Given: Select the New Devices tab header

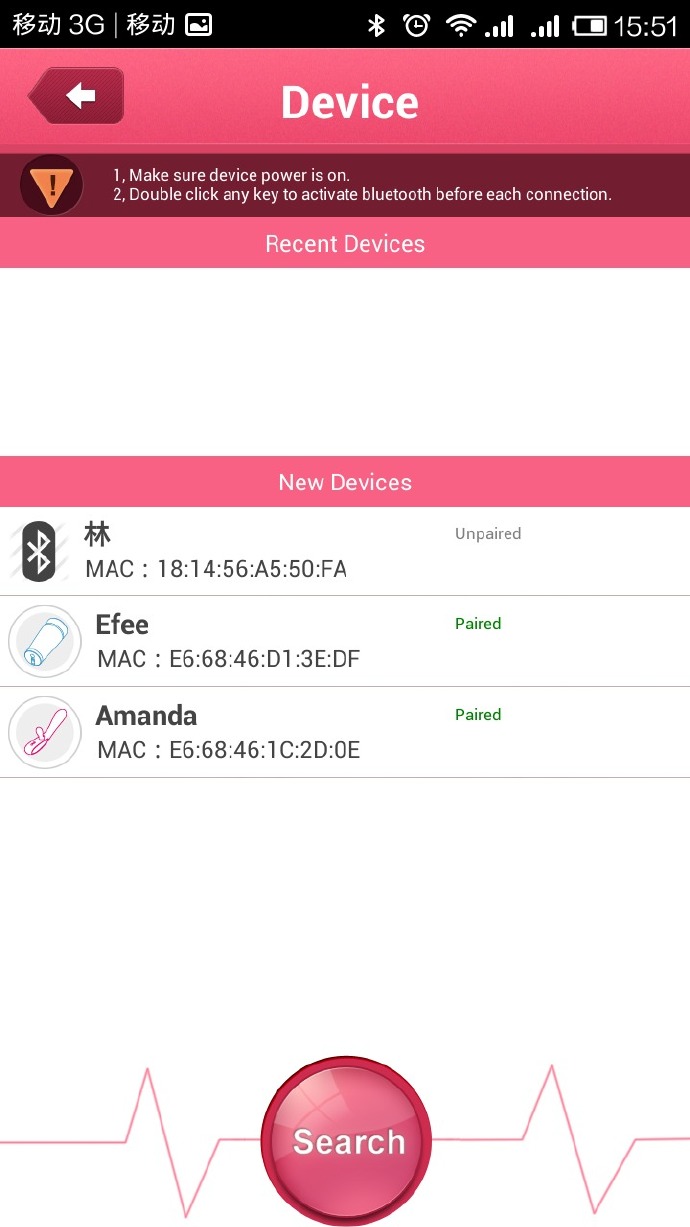Looking at the screenshot, I should point(345,481).
